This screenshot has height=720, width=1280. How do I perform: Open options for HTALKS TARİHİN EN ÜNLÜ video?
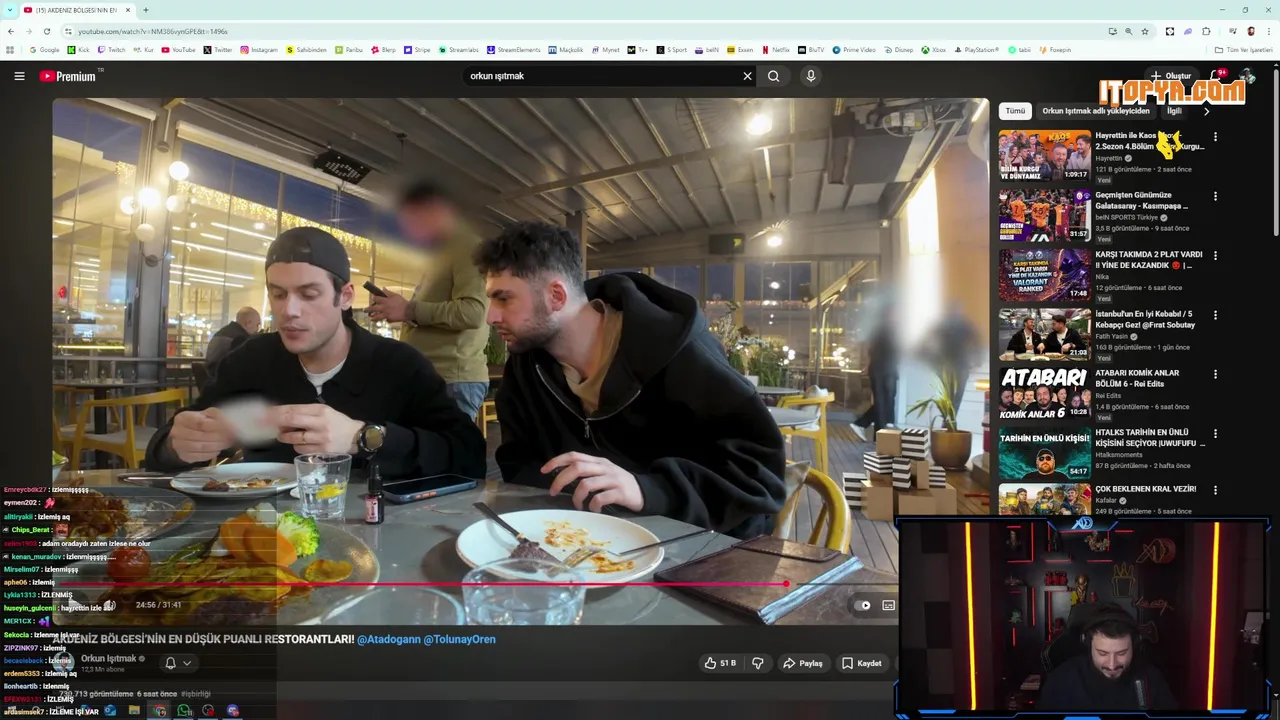click(x=1215, y=434)
